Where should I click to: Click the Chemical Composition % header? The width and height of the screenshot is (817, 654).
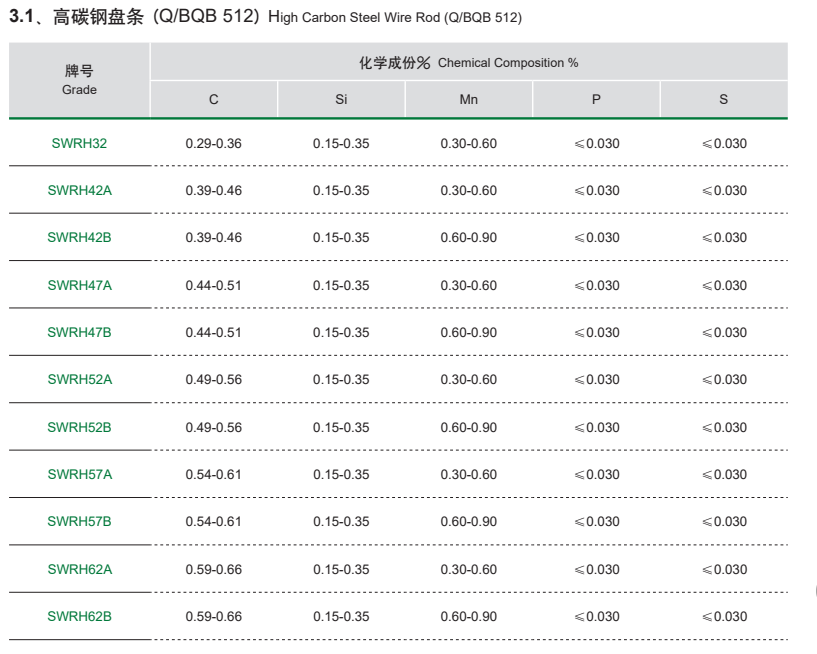point(468,62)
